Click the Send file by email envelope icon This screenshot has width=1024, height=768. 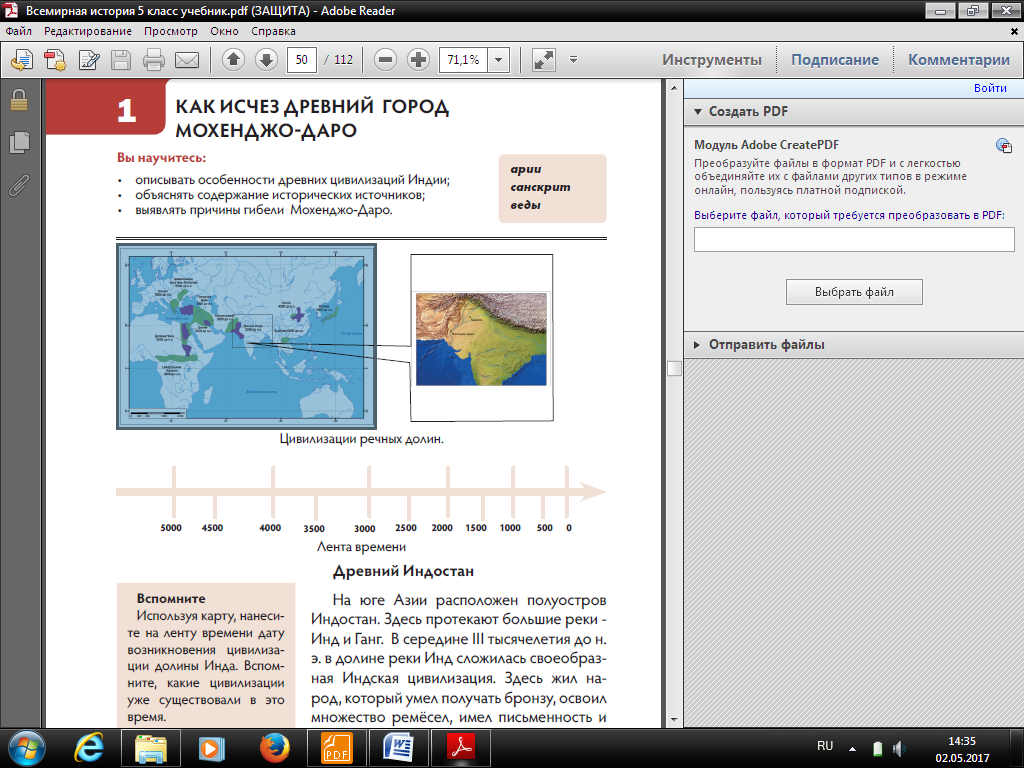click(x=187, y=60)
